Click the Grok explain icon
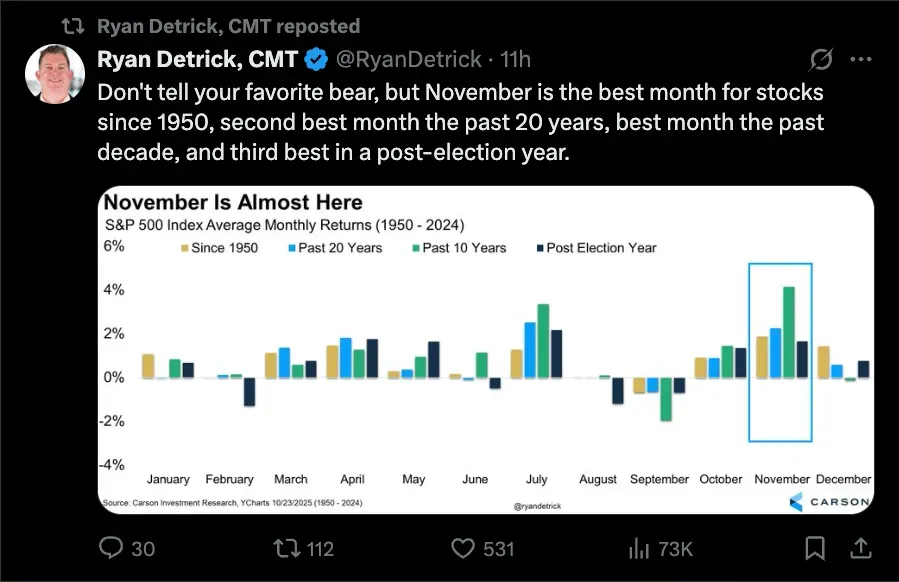899x582 pixels. (x=819, y=60)
